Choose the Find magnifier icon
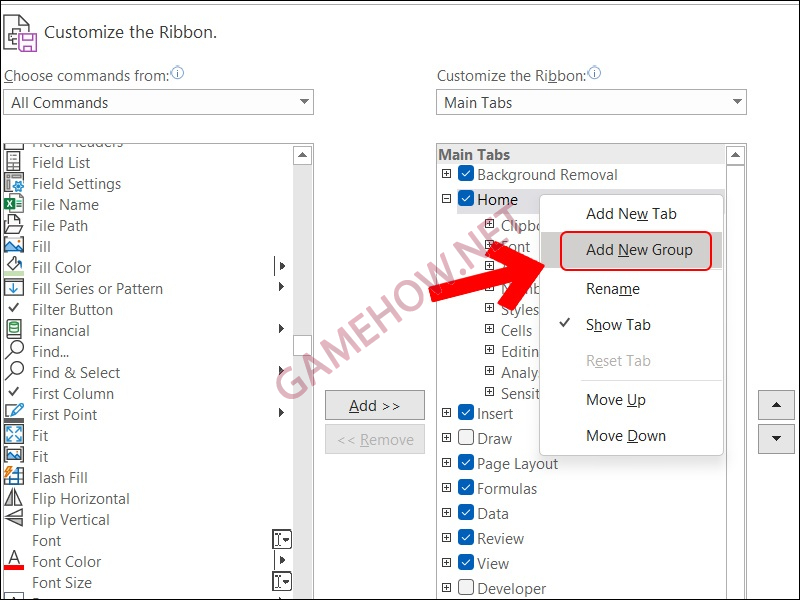The image size is (800, 600). [14, 351]
